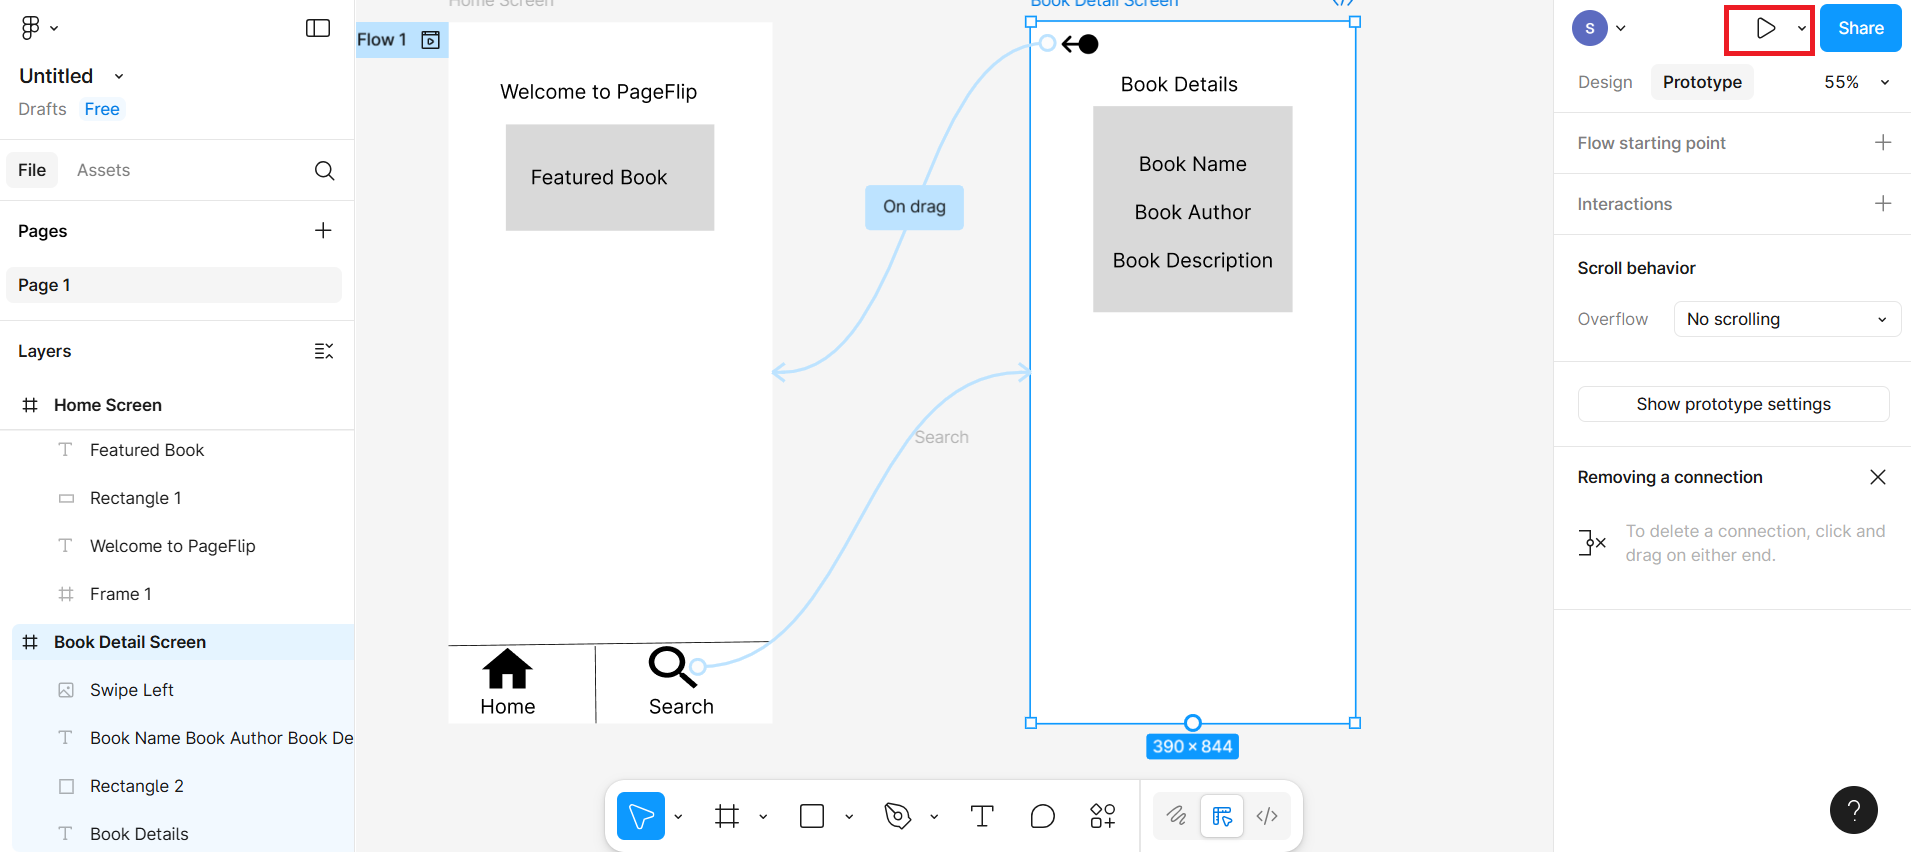
Task: Switch to Draw mode toggle
Action: pyautogui.click(x=1177, y=817)
